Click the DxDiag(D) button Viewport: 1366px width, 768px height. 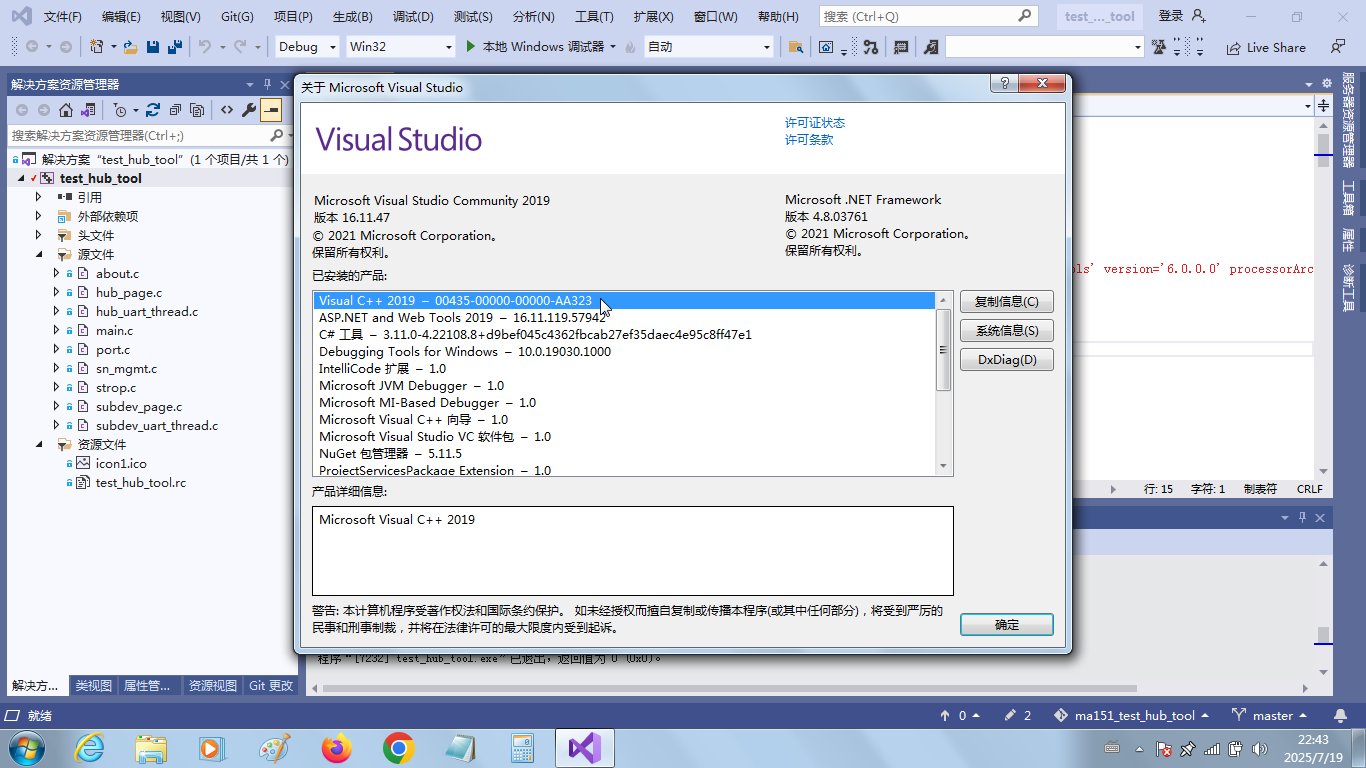click(x=1007, y=359)
